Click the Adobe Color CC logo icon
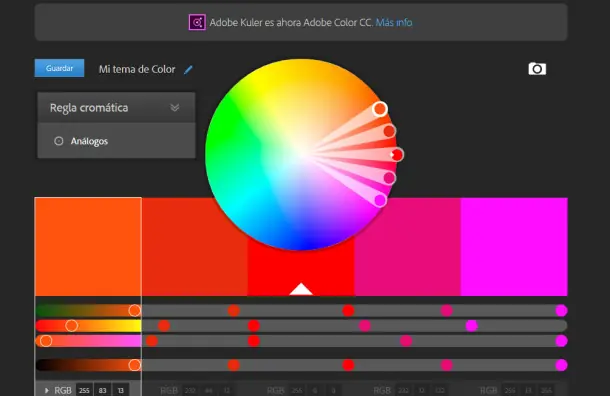610x396 pixels. (197, 22)
